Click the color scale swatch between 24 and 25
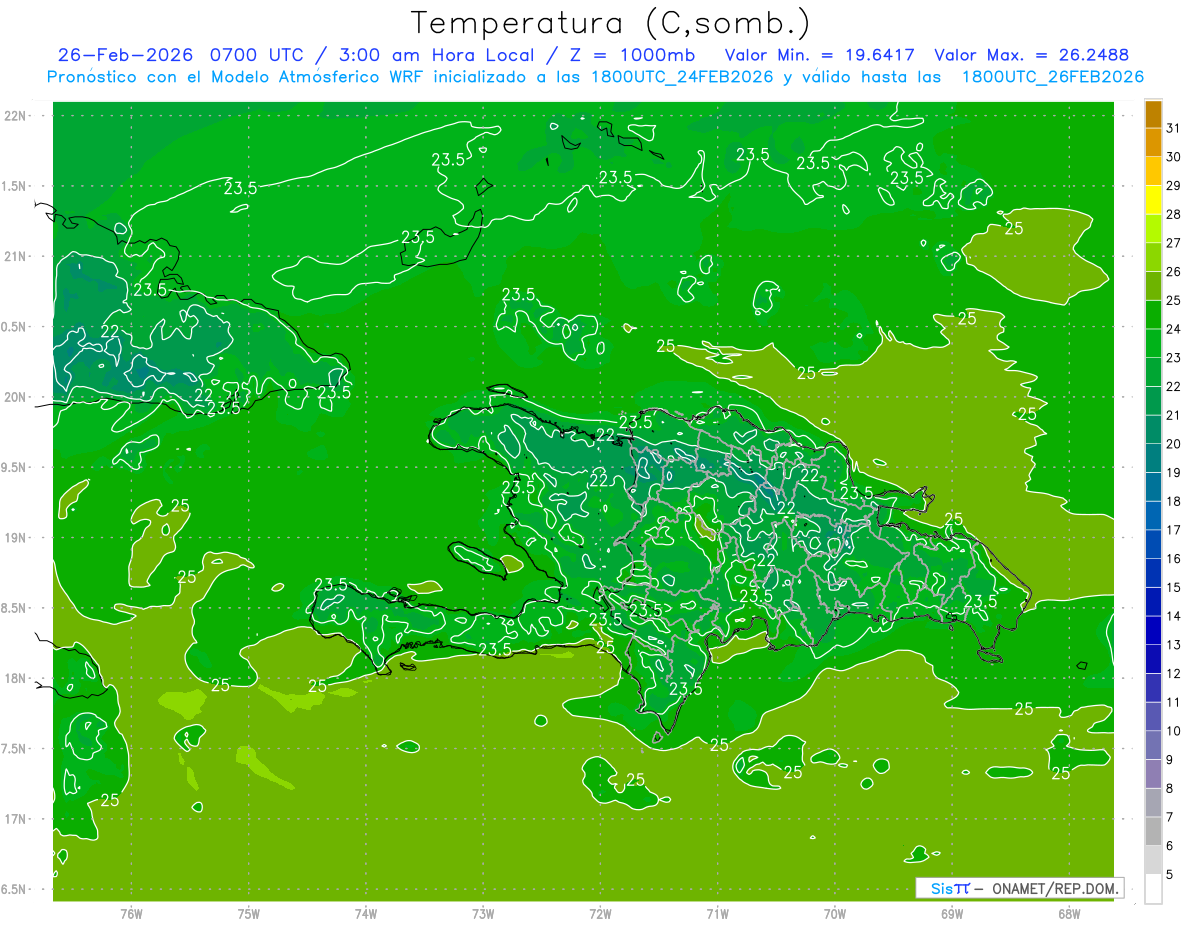Image resolution: width=1200 pixels, height=927 pixels. (x=1153, y=315)
